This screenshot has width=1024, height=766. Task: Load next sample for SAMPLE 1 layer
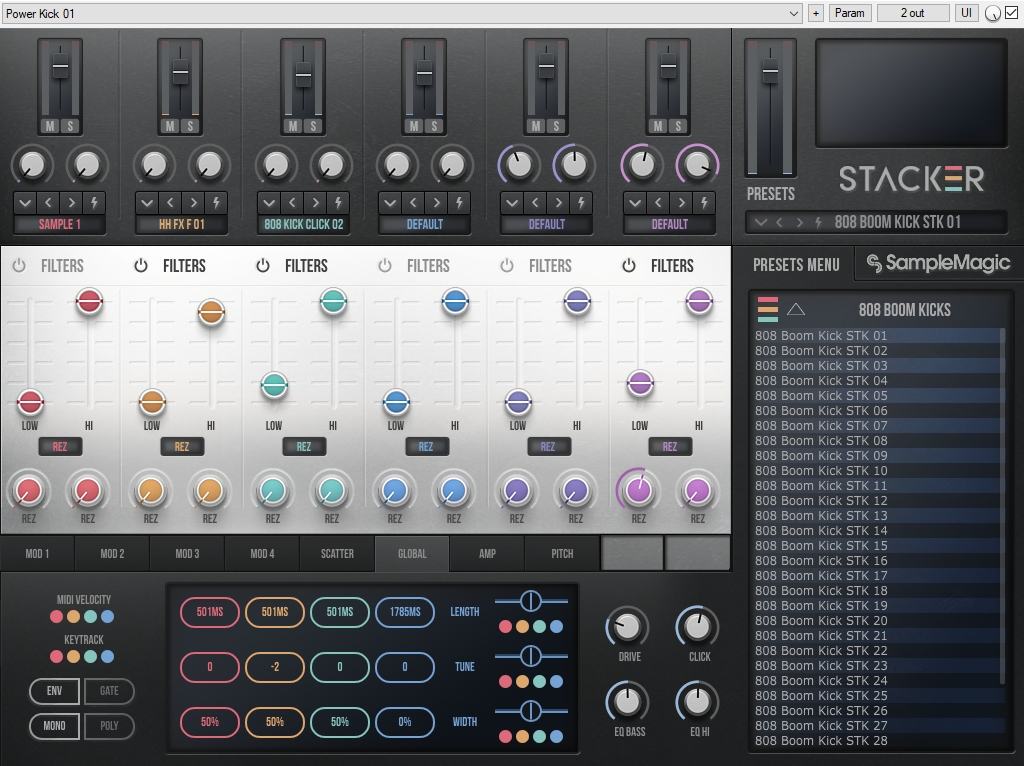(x=71, y=202)
